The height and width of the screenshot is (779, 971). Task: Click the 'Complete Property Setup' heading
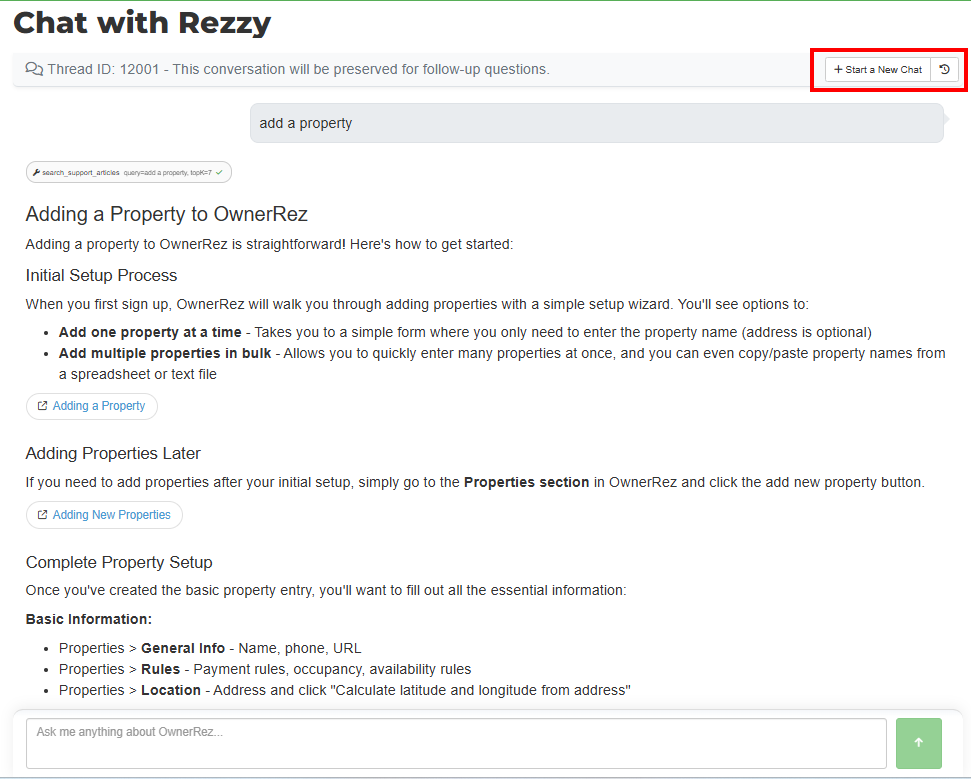[x=119, y=562]
